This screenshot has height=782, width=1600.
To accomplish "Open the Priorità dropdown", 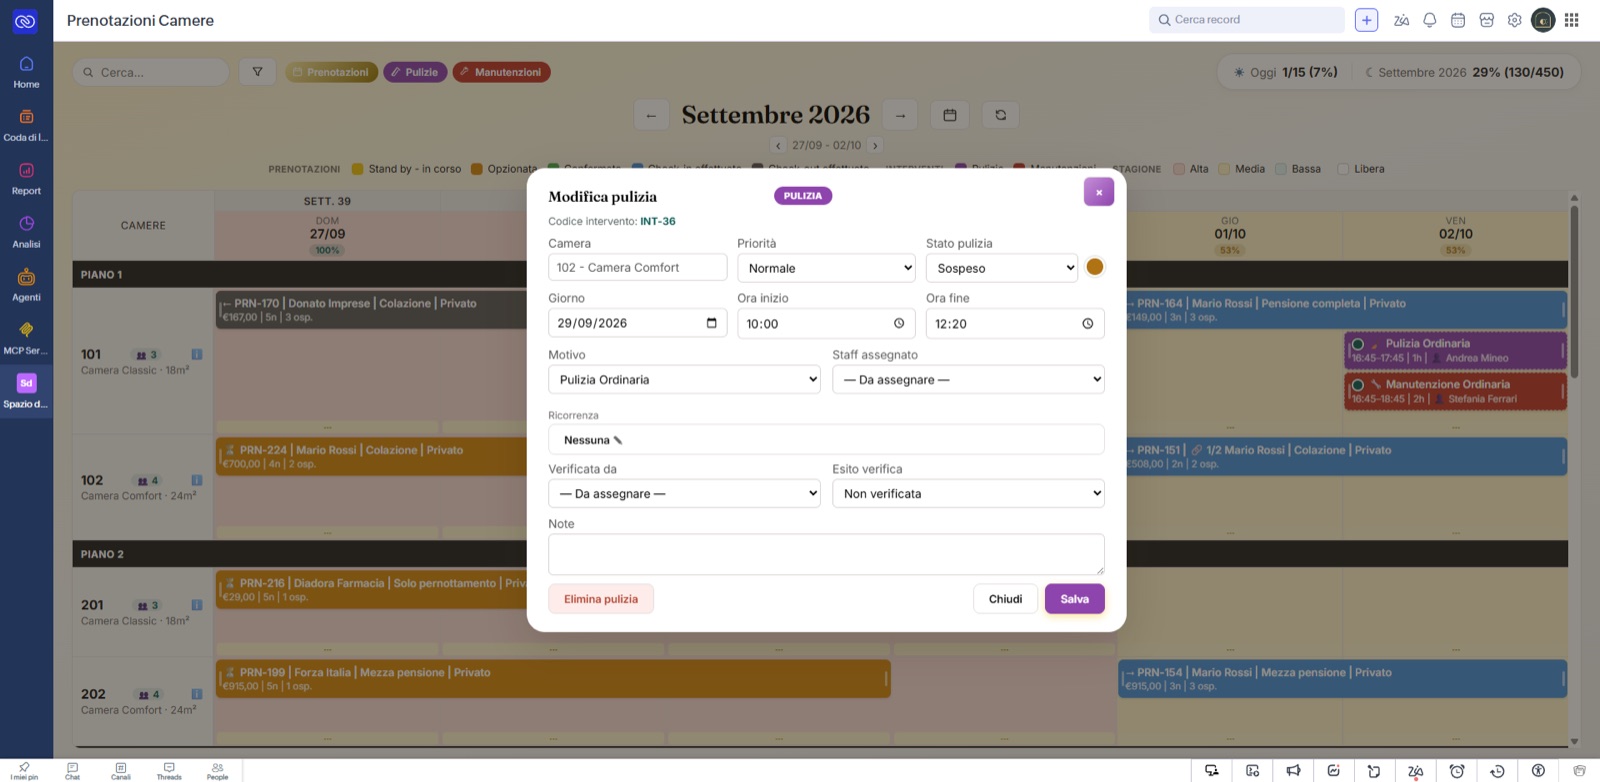I will pos(826,268).
